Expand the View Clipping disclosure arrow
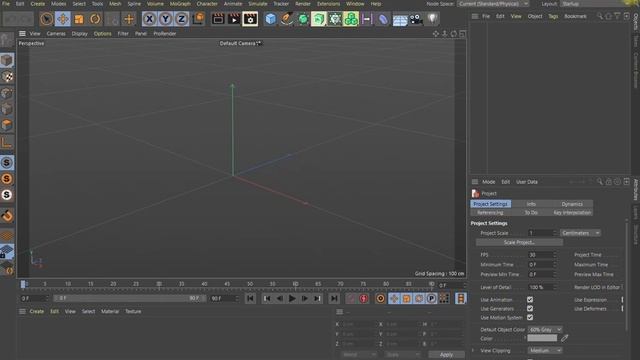This screenshot has height=360, width=640. (x=473, y=350)
